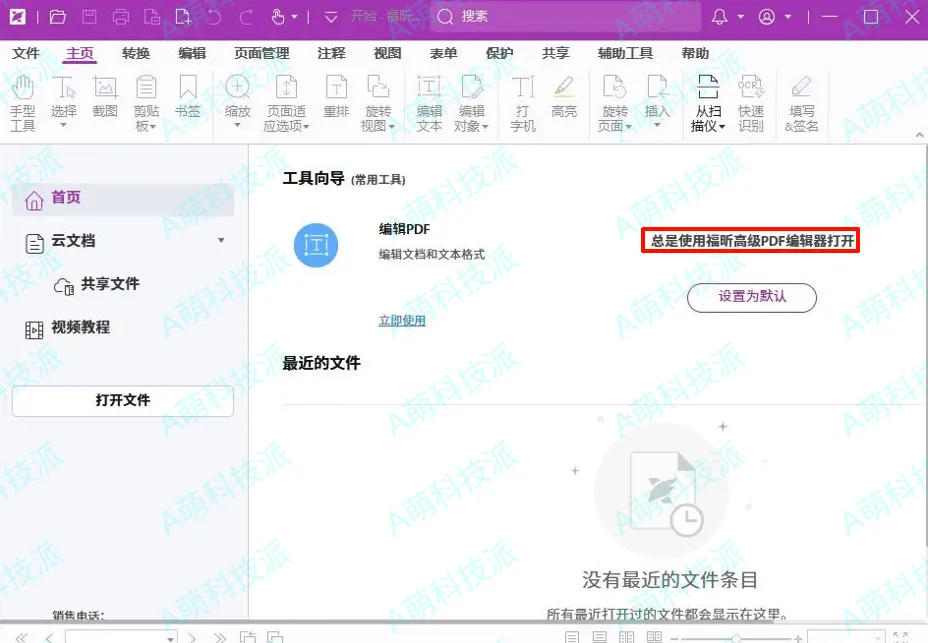Viewport: 928px width, 643px height.
Task: Click the notification bell icon
Action: (x=720, y=17)
